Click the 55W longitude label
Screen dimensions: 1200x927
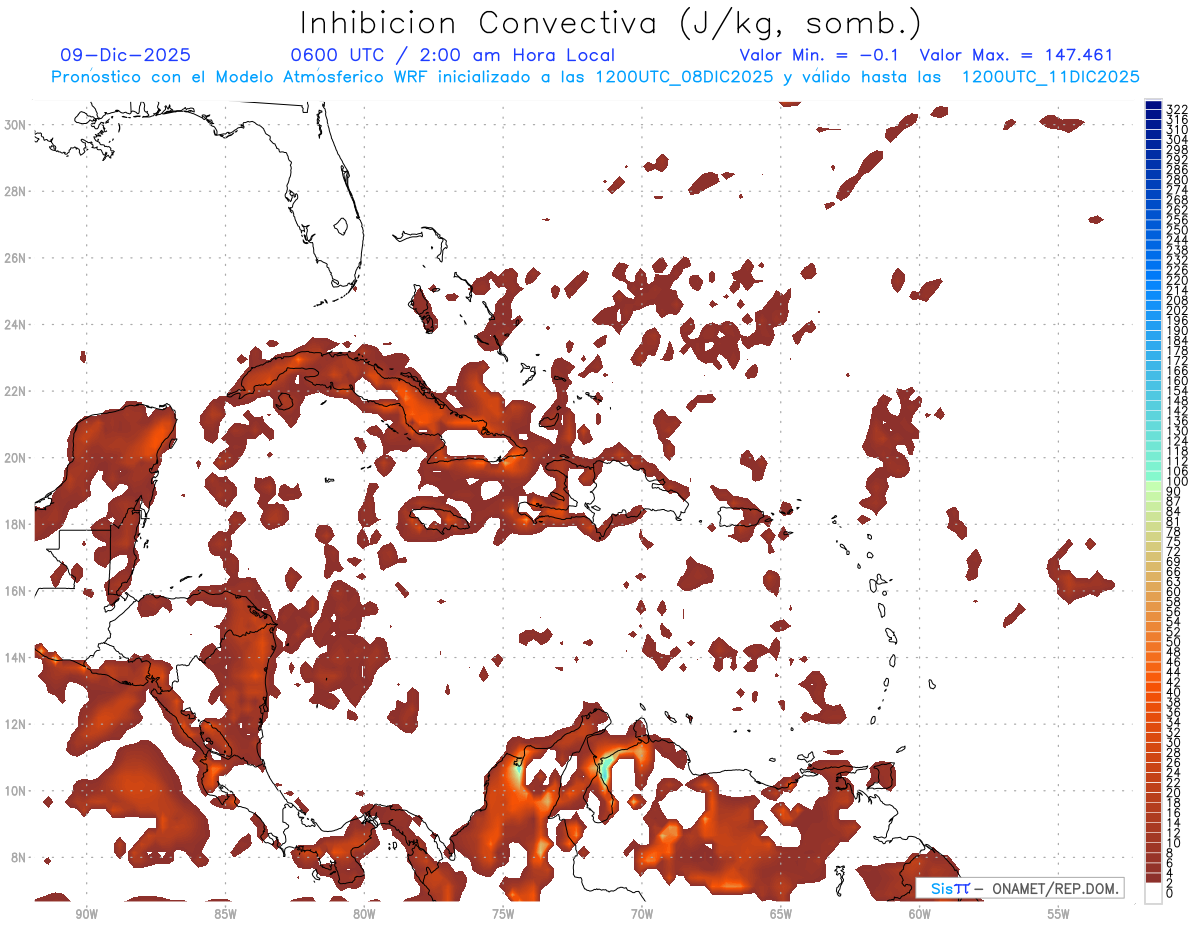coord(1059,914)
